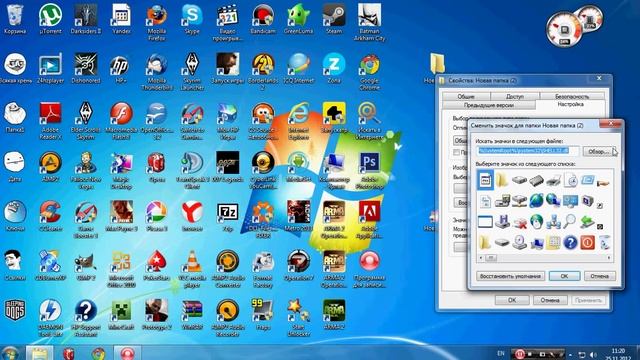Select the WinRAR desktop icon
Image resolution: width=640 pixels, height=360 pixels.
192,315
